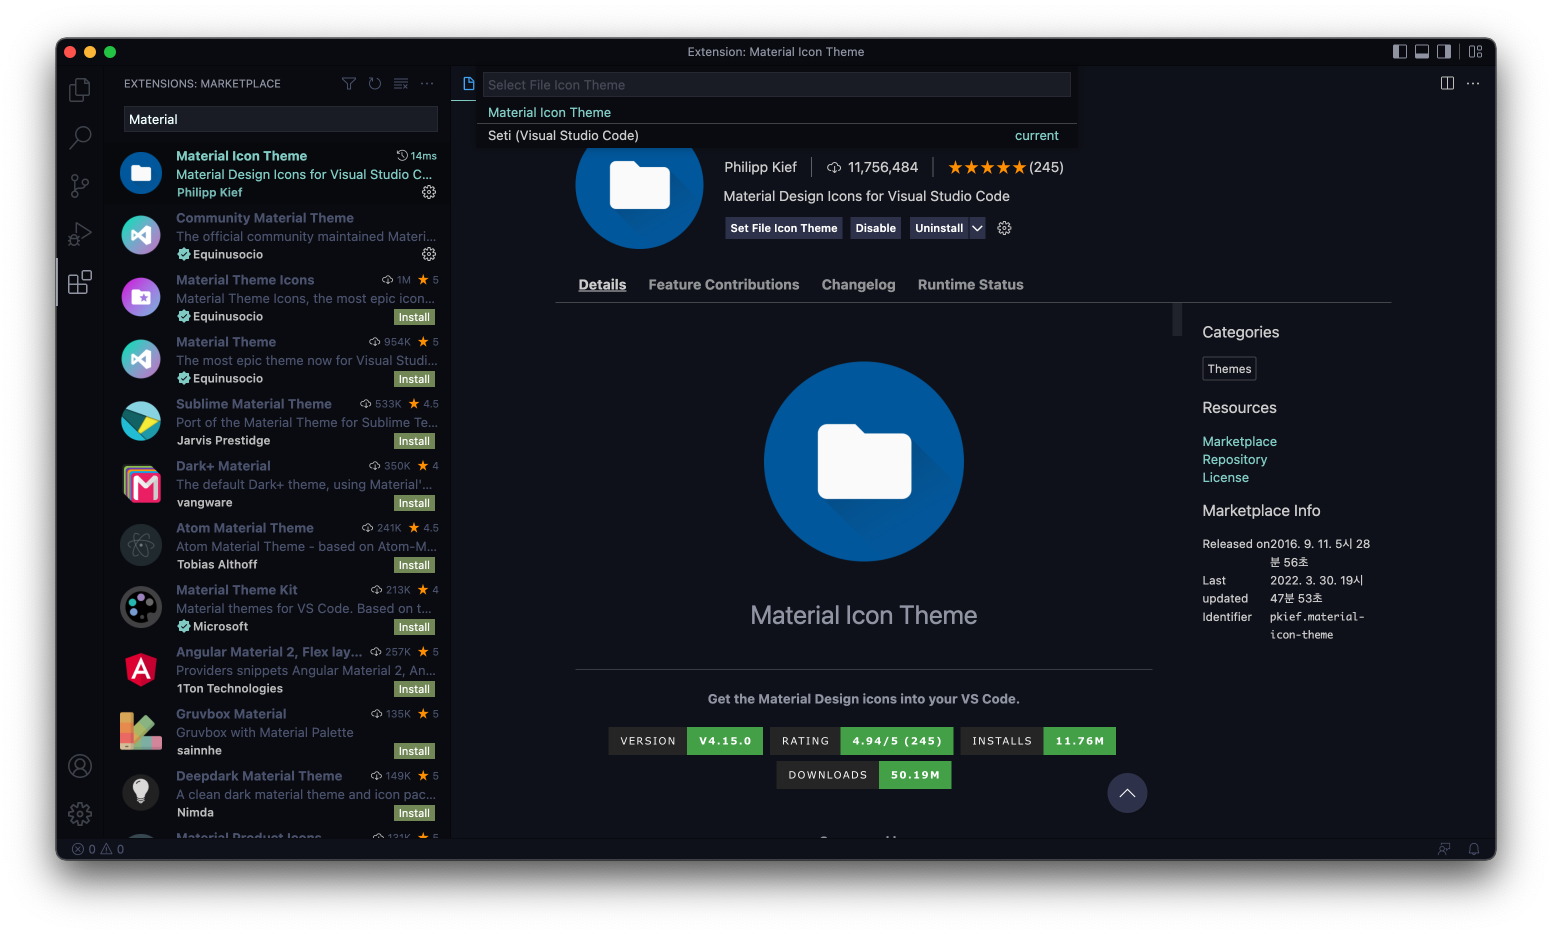This screenshot has width=1552, height=934.
Task: Select Material Theme extension by Equinuocio
Action: 279,360
